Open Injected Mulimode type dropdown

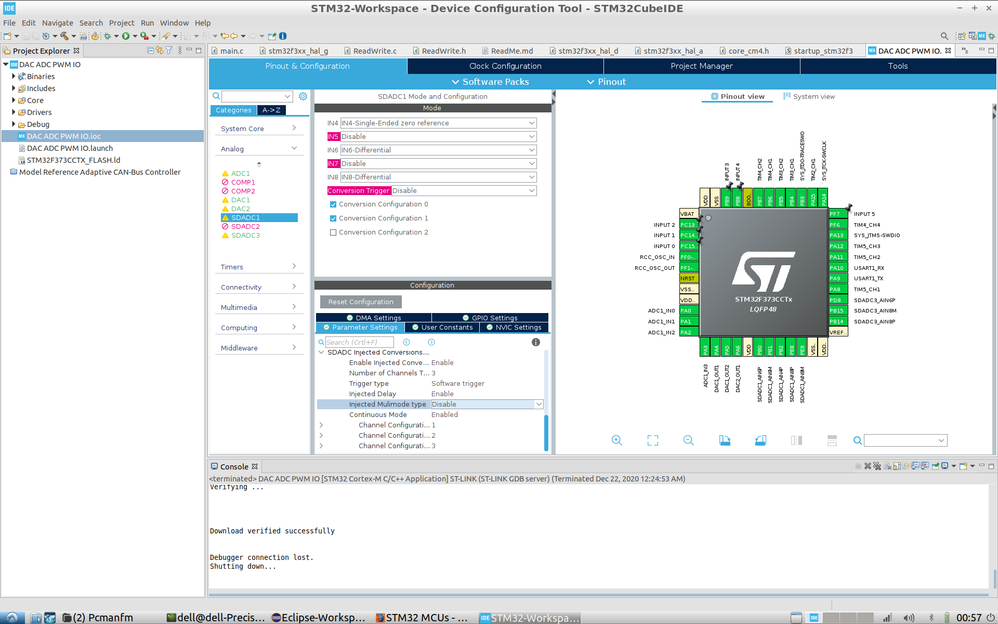[x=487, y=404]
